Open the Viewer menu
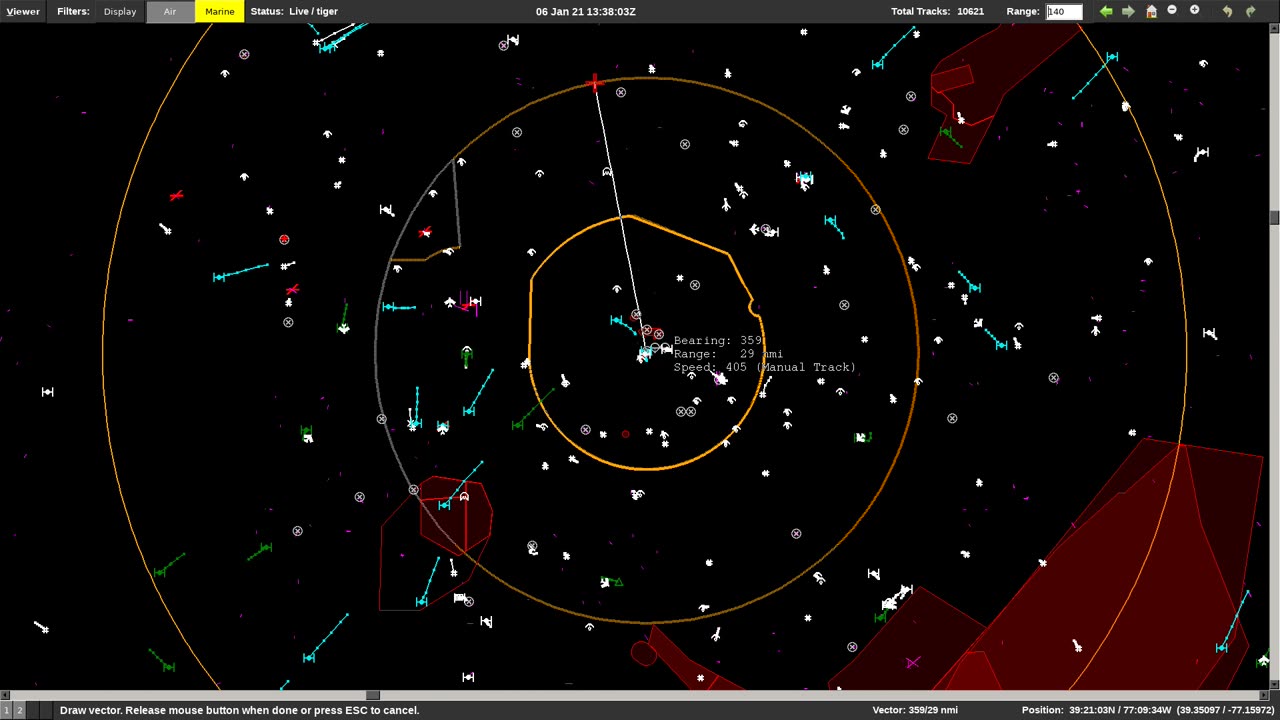 23,11
